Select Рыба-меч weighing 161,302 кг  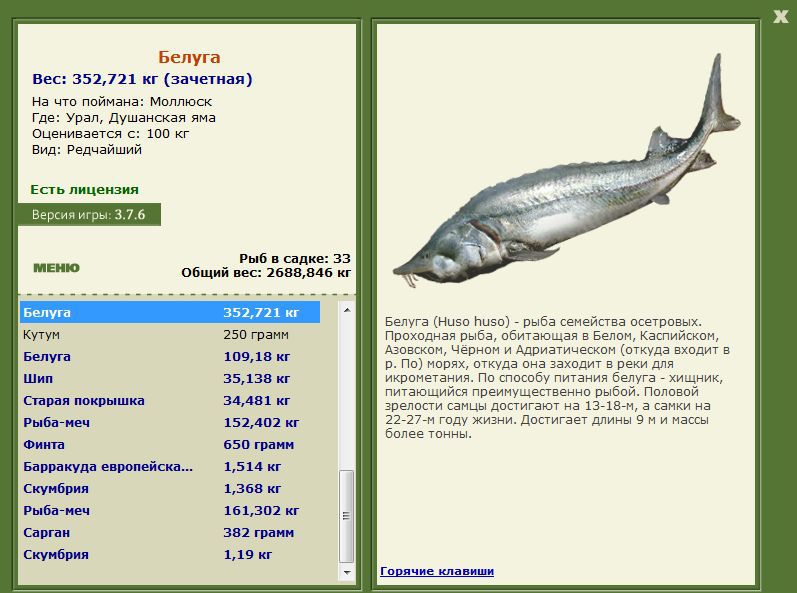click(170, 510)
